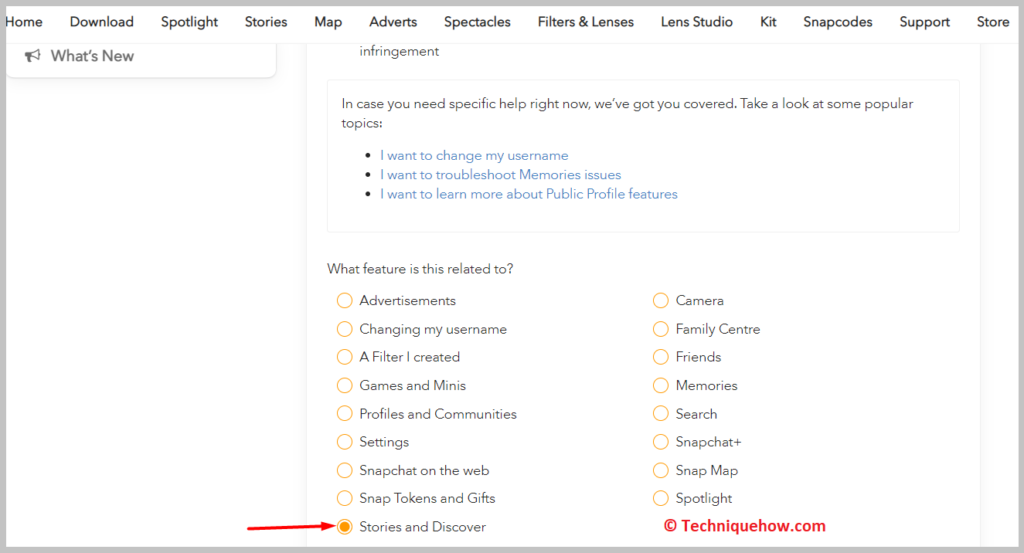Open 'I want to change my username' link

click(474, 155)
